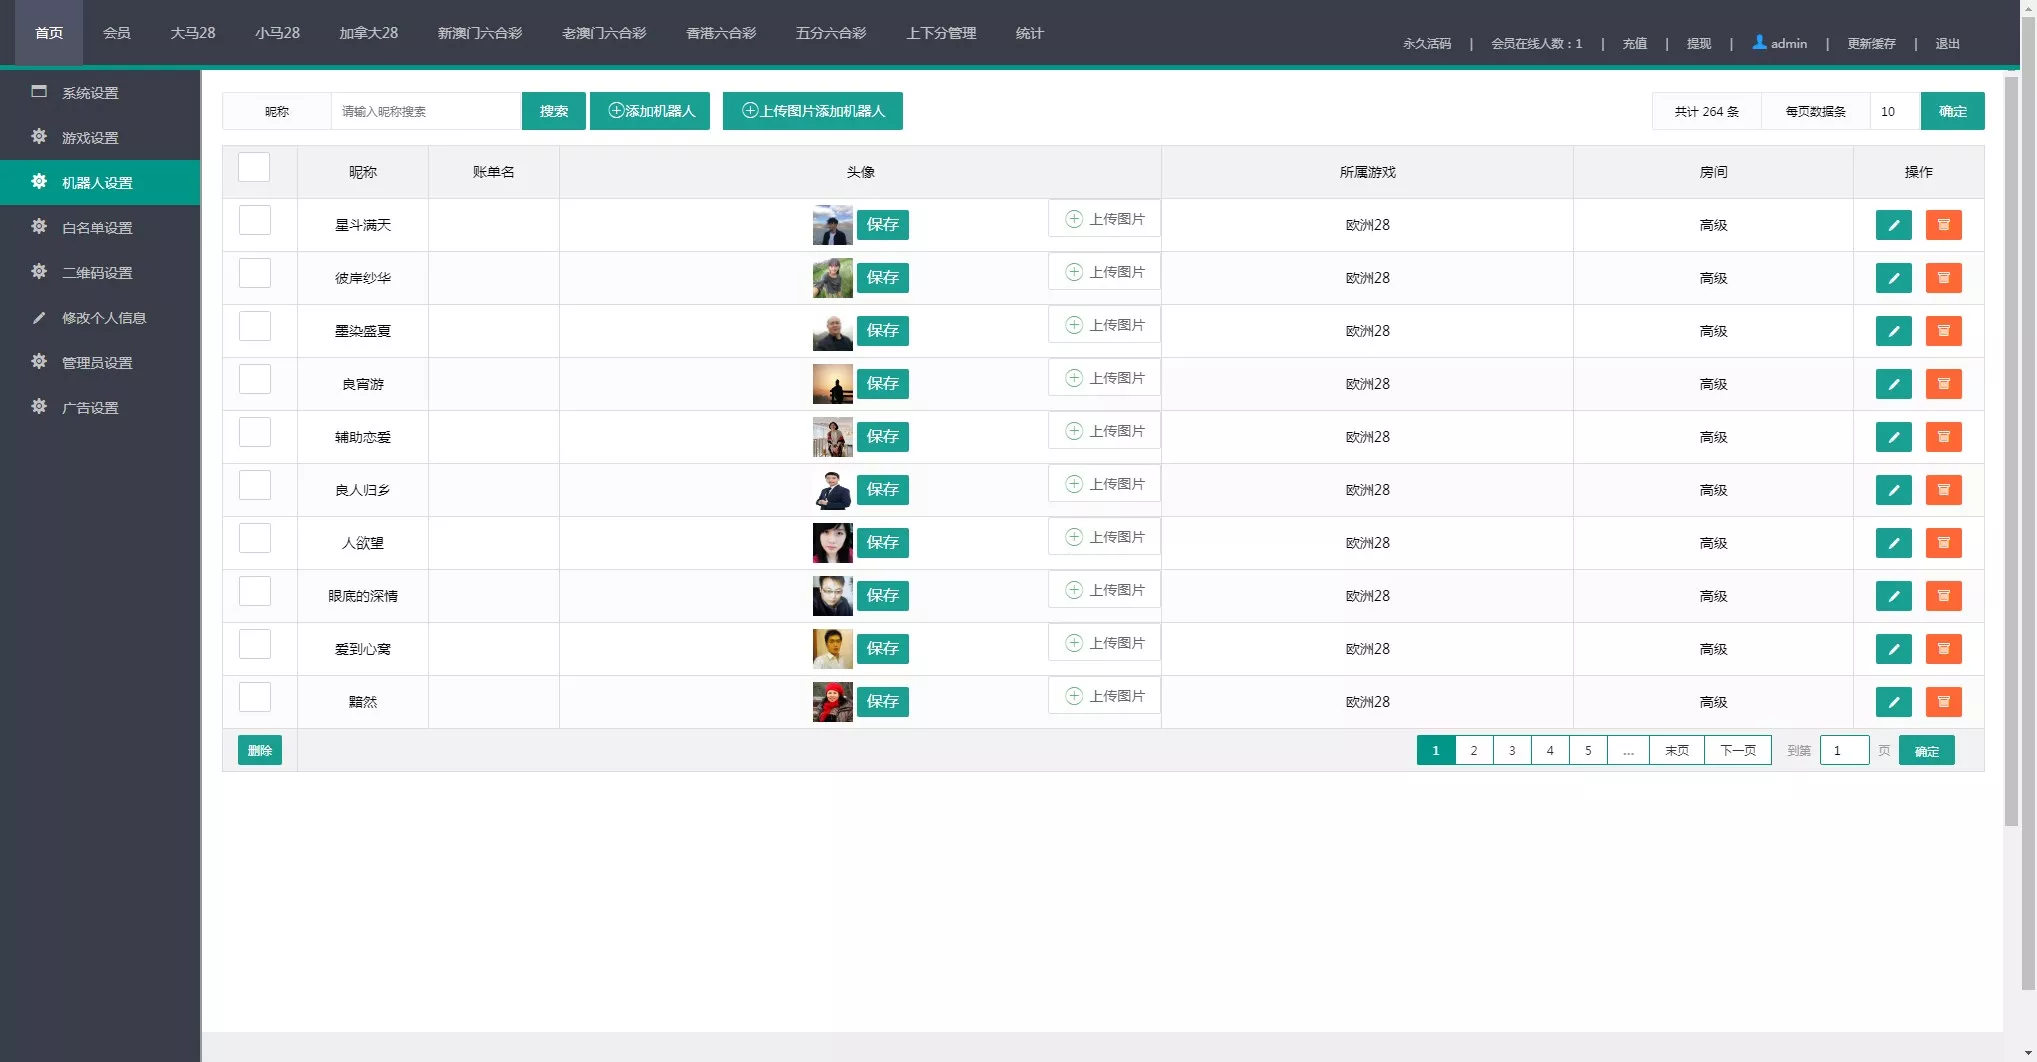Open 修改个人信息 pencil item in sidebar

coord(103,318)
